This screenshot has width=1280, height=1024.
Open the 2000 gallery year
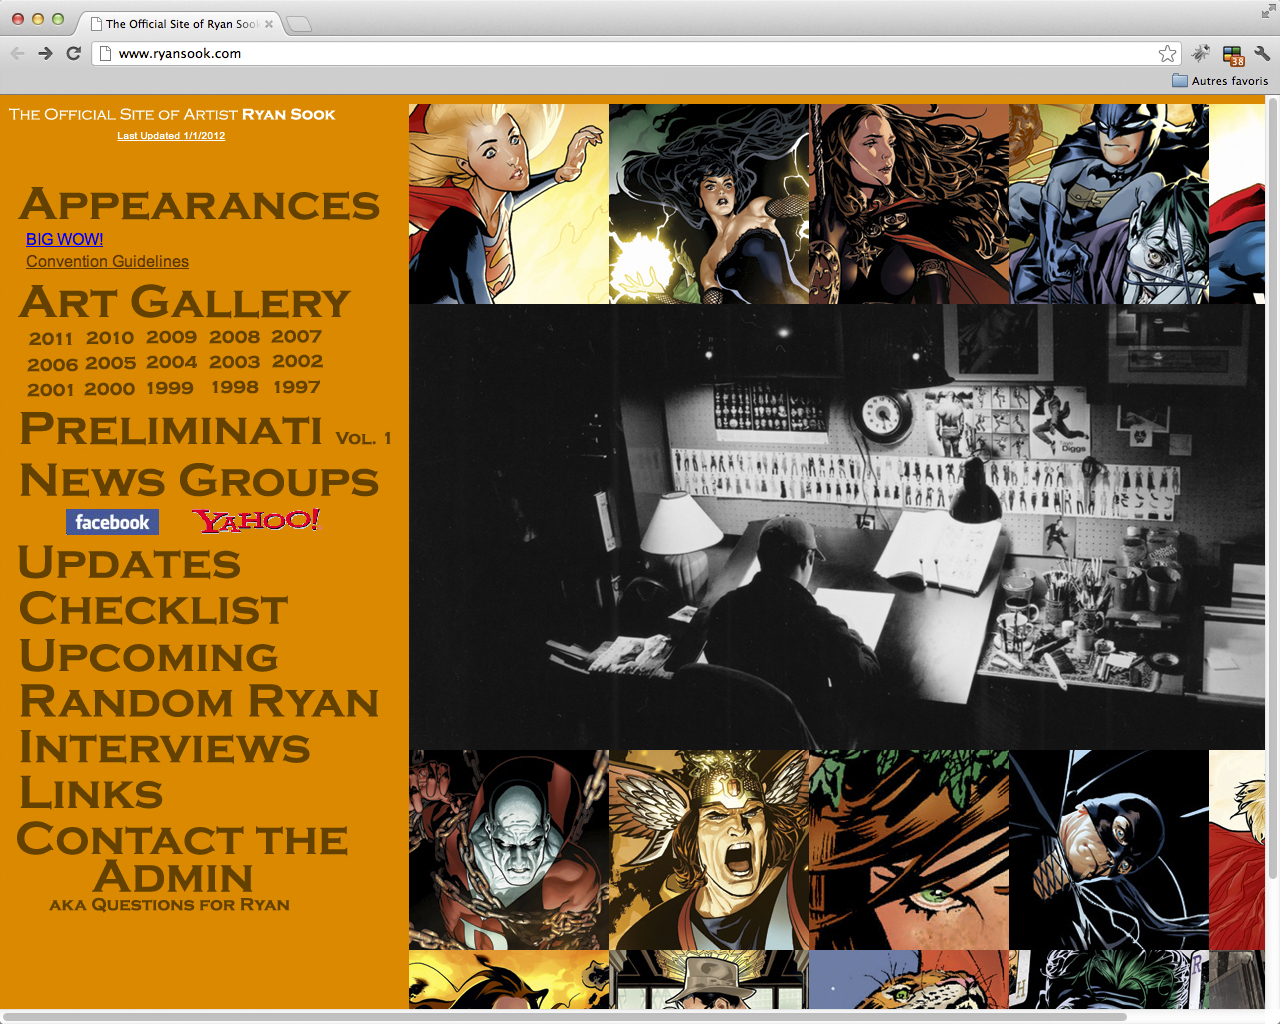click(x=109, y=389)
